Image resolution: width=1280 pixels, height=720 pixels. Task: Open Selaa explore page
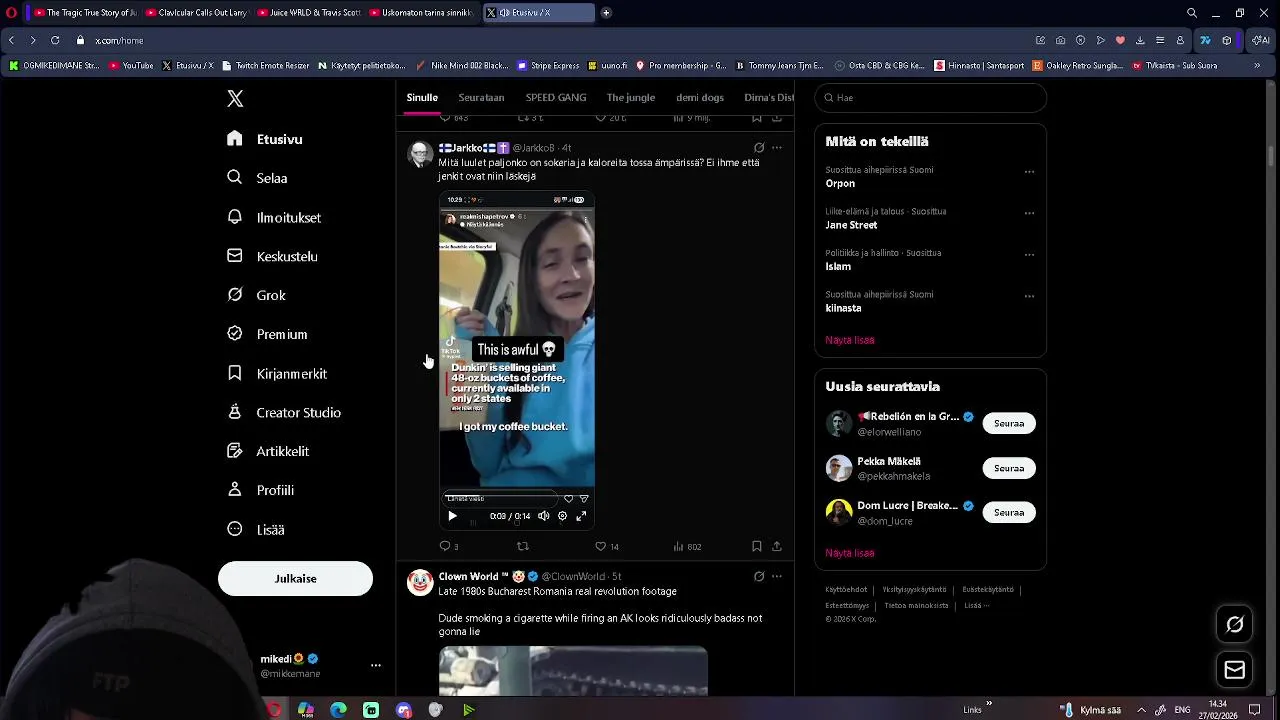coord(258,178)
